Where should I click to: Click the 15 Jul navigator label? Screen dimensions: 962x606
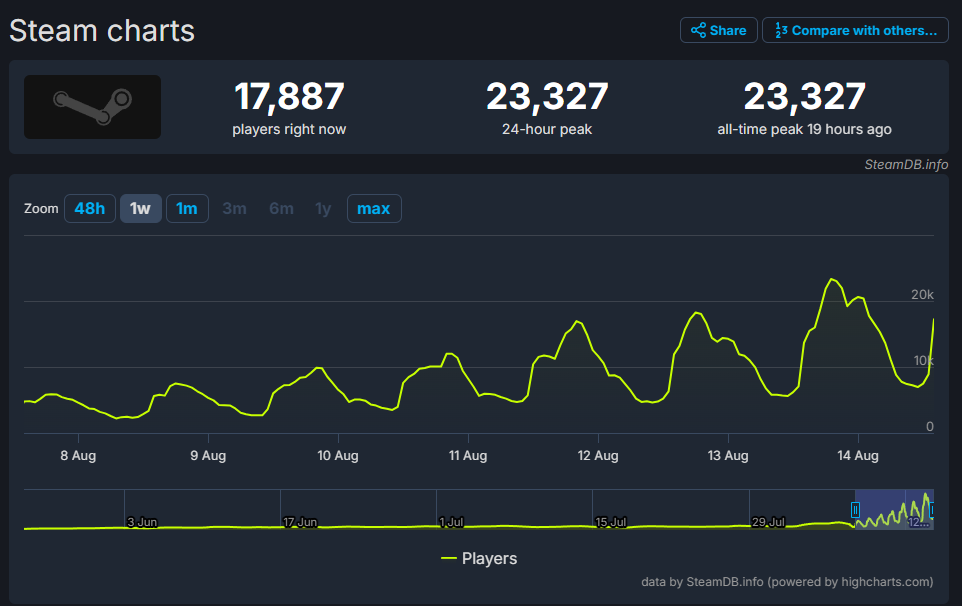point(611,522)
